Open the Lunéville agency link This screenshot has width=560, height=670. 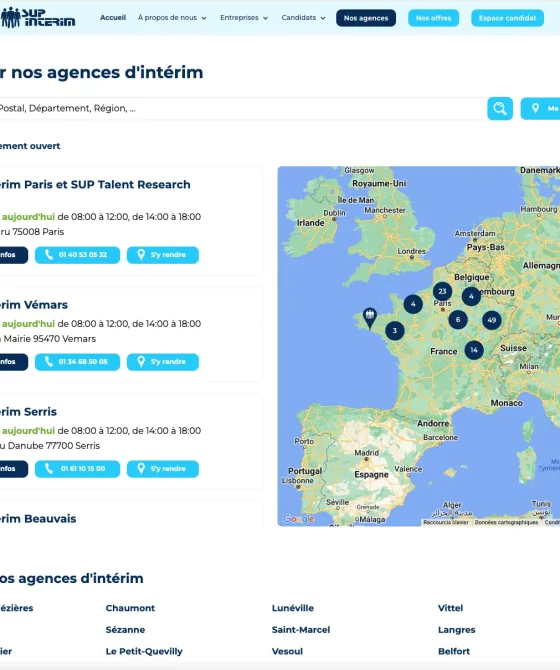293,608
